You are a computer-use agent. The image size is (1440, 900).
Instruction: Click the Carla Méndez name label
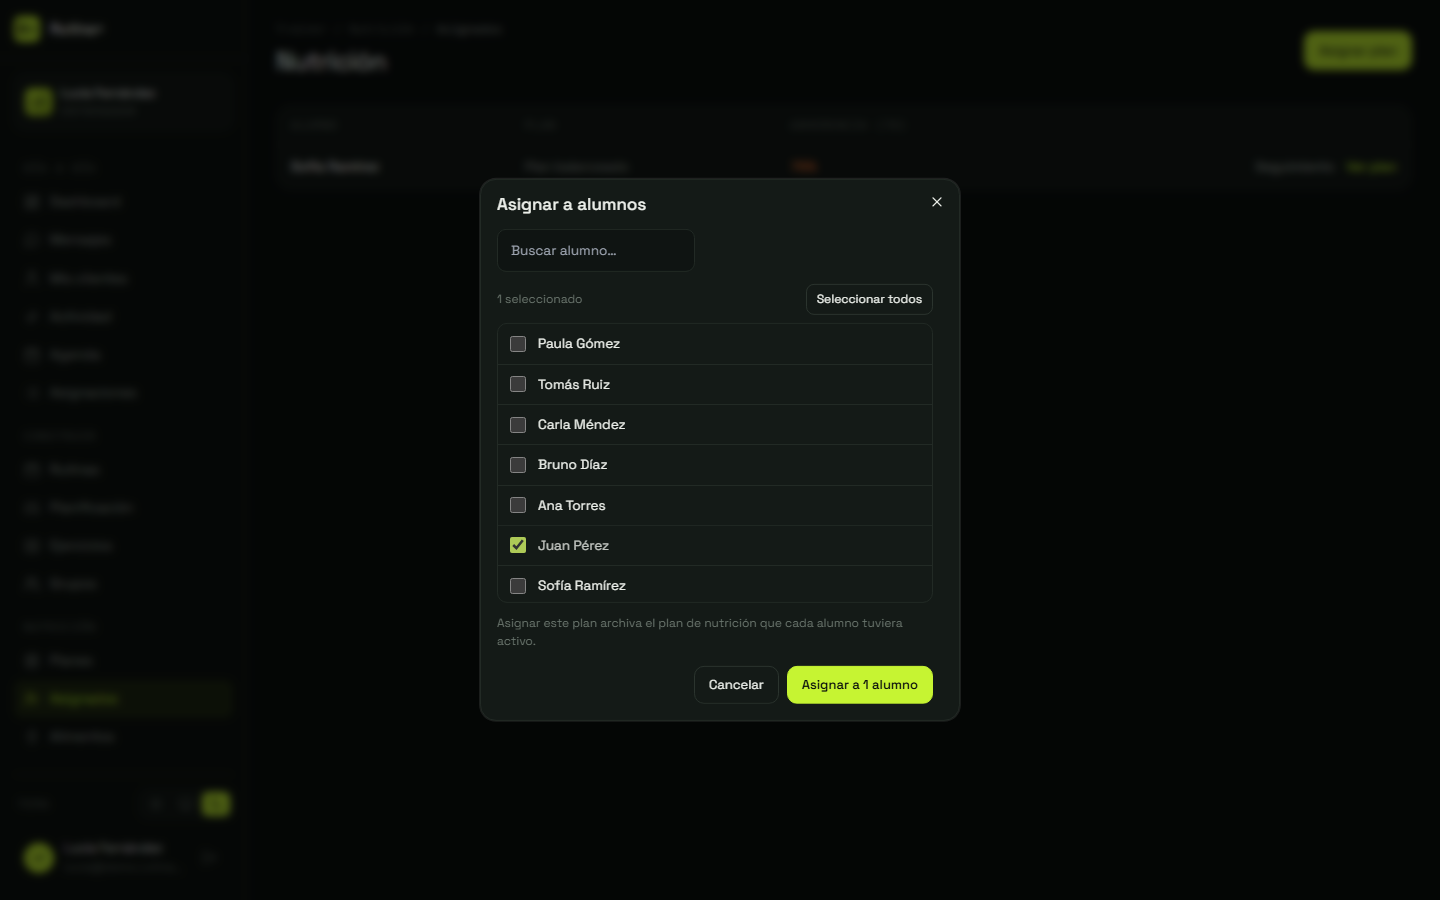pos(582,425)
